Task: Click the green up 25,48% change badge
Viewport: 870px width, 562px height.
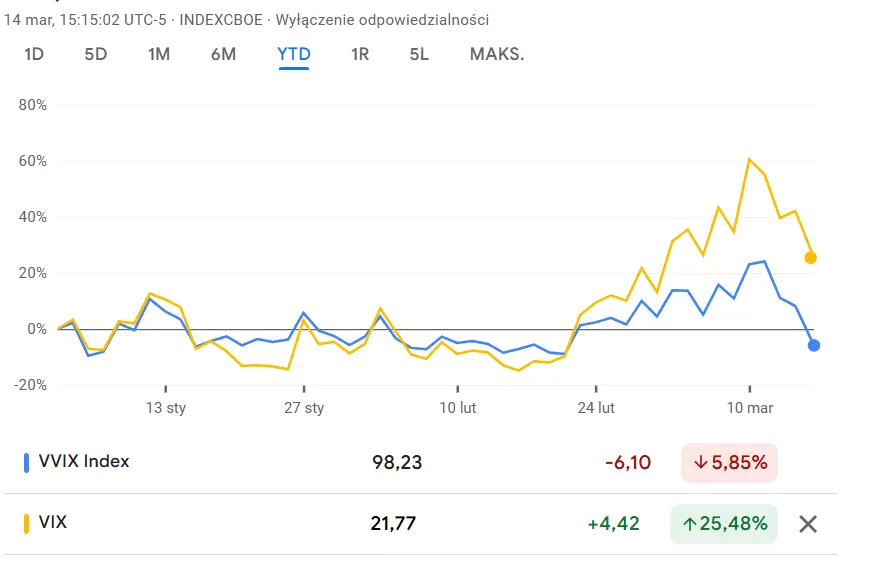Action: coord(724,523)
